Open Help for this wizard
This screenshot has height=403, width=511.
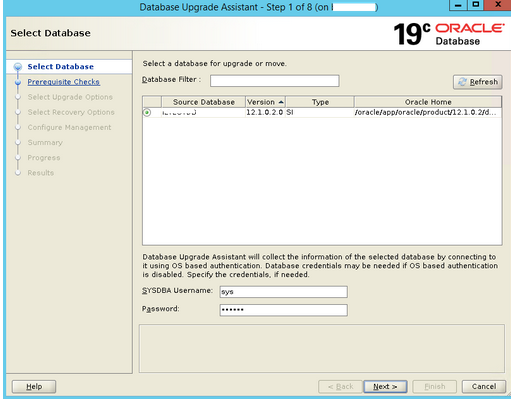tap(34, 387)
